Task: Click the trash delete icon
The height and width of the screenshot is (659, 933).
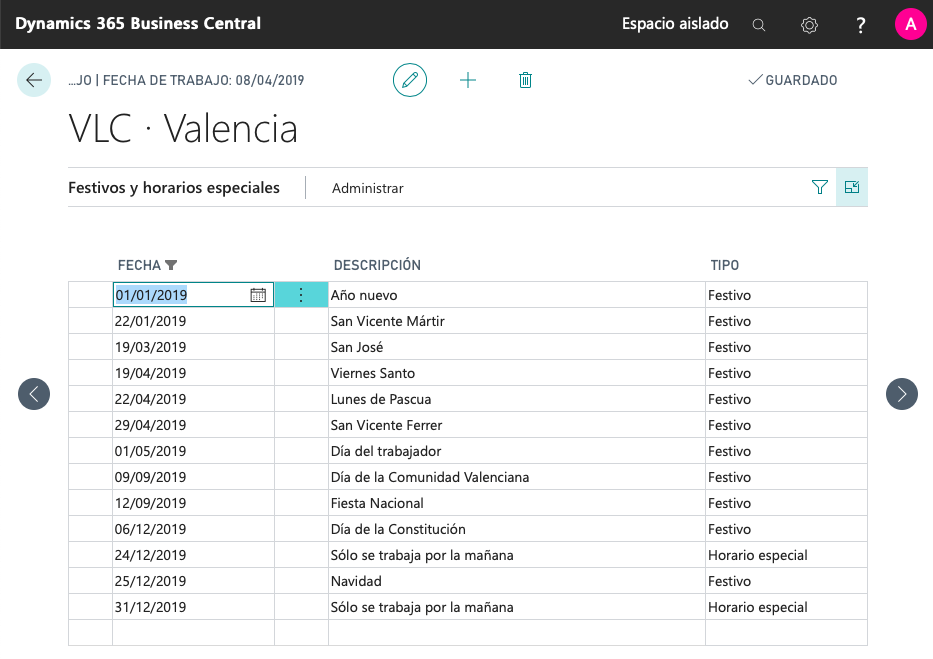Action: coord(525,80)
